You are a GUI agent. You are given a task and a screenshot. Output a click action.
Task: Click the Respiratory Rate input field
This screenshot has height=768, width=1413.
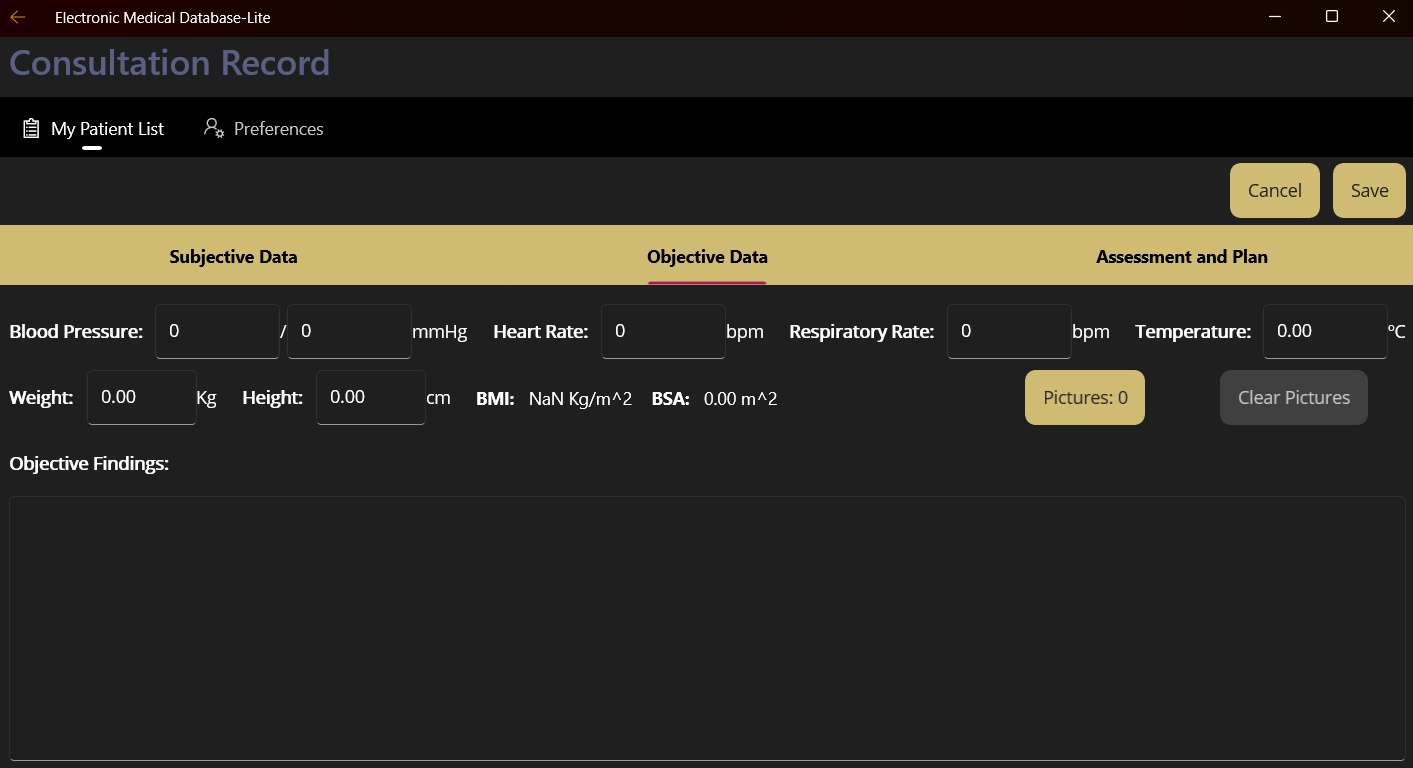point(1008,331)
